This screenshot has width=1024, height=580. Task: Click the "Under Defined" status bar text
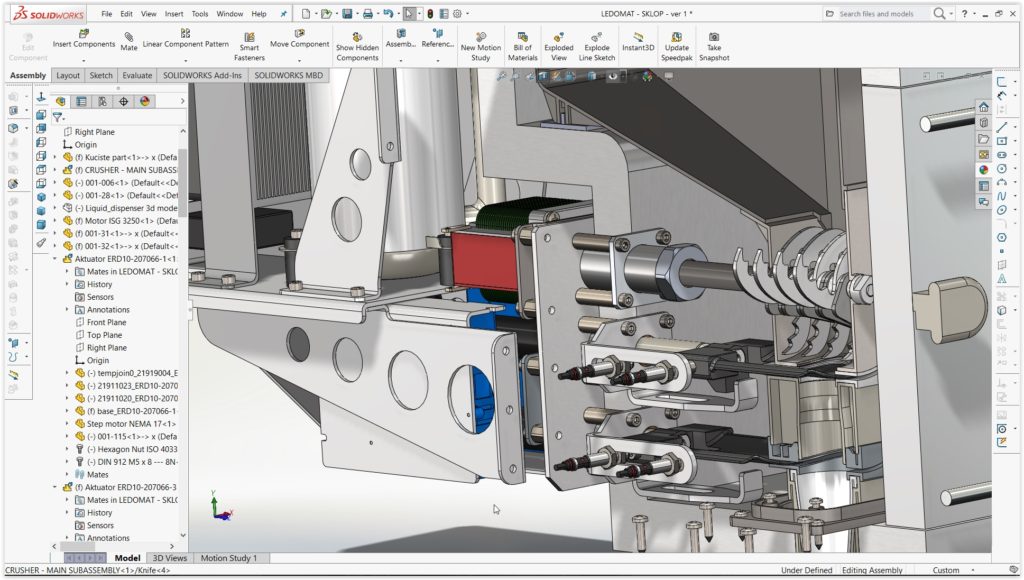tap(807, 570)
